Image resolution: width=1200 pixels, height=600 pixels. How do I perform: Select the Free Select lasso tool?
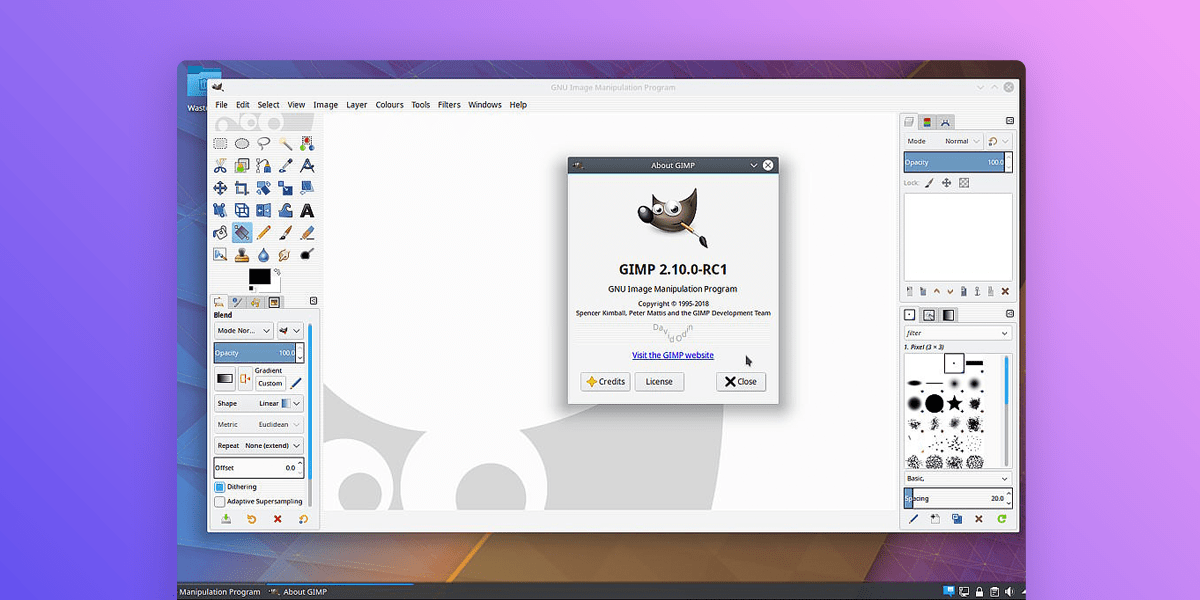tap(264, 144)
